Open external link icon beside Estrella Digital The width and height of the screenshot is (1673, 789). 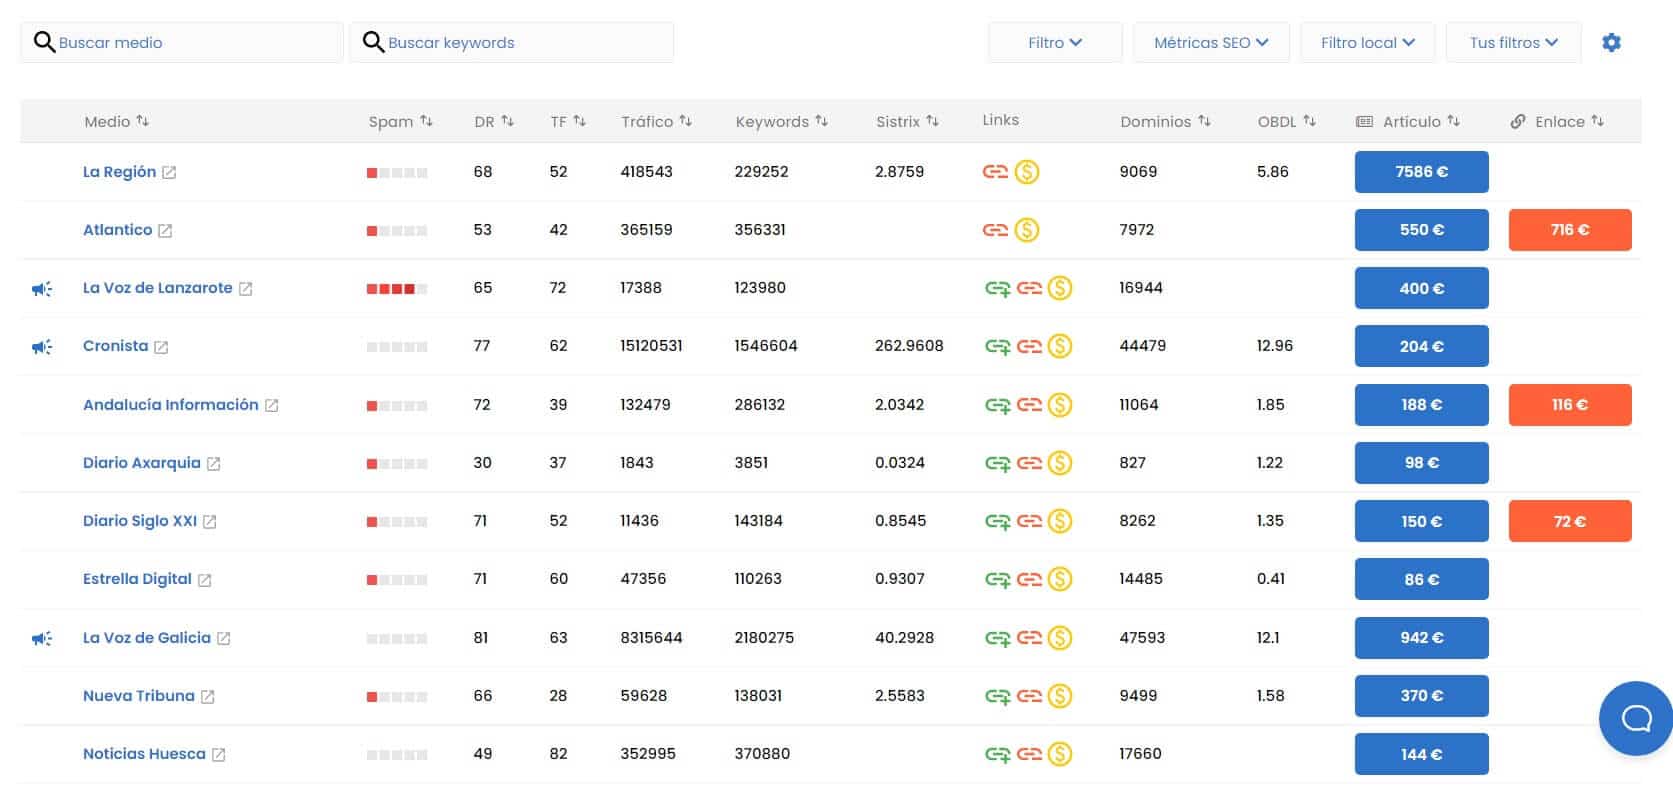point(204,580)
